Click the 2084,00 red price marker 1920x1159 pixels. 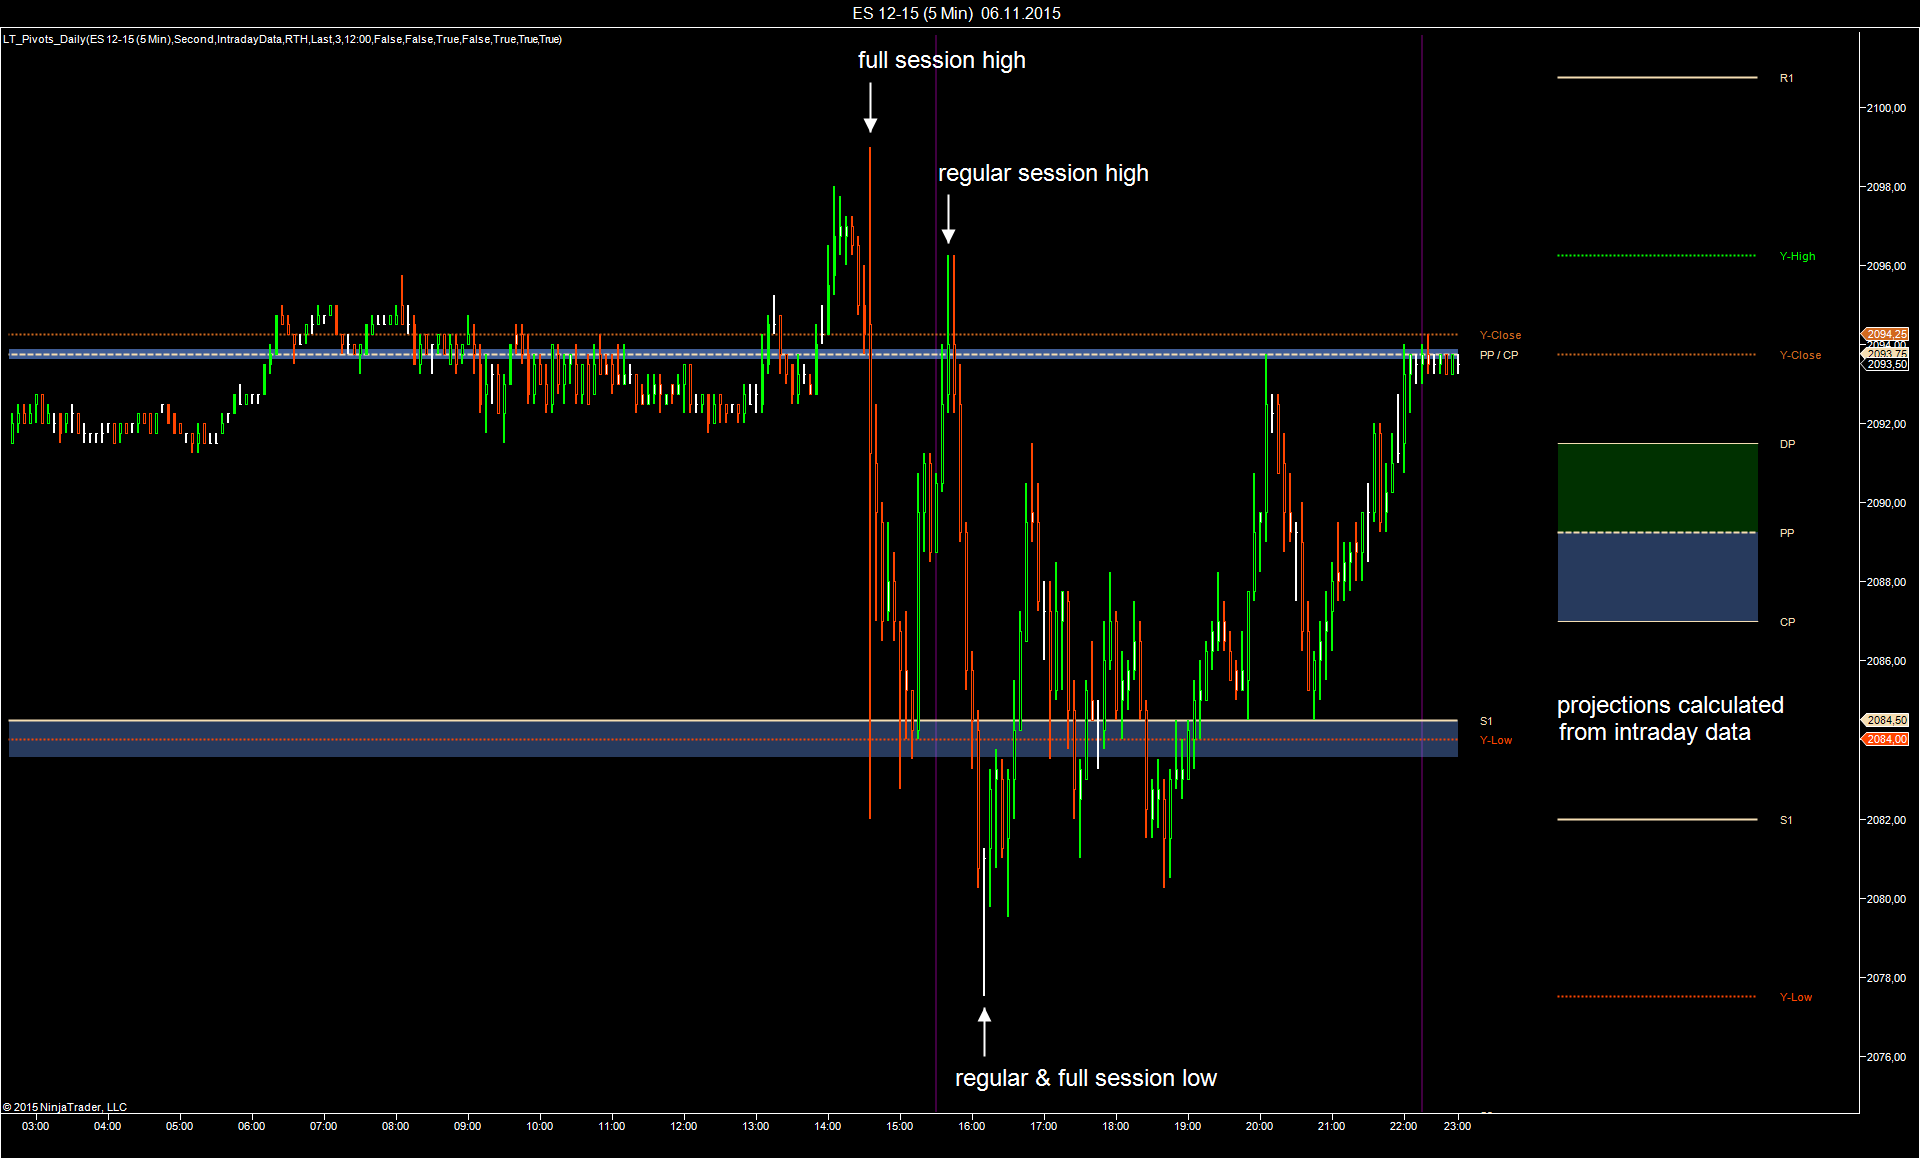1885,739
